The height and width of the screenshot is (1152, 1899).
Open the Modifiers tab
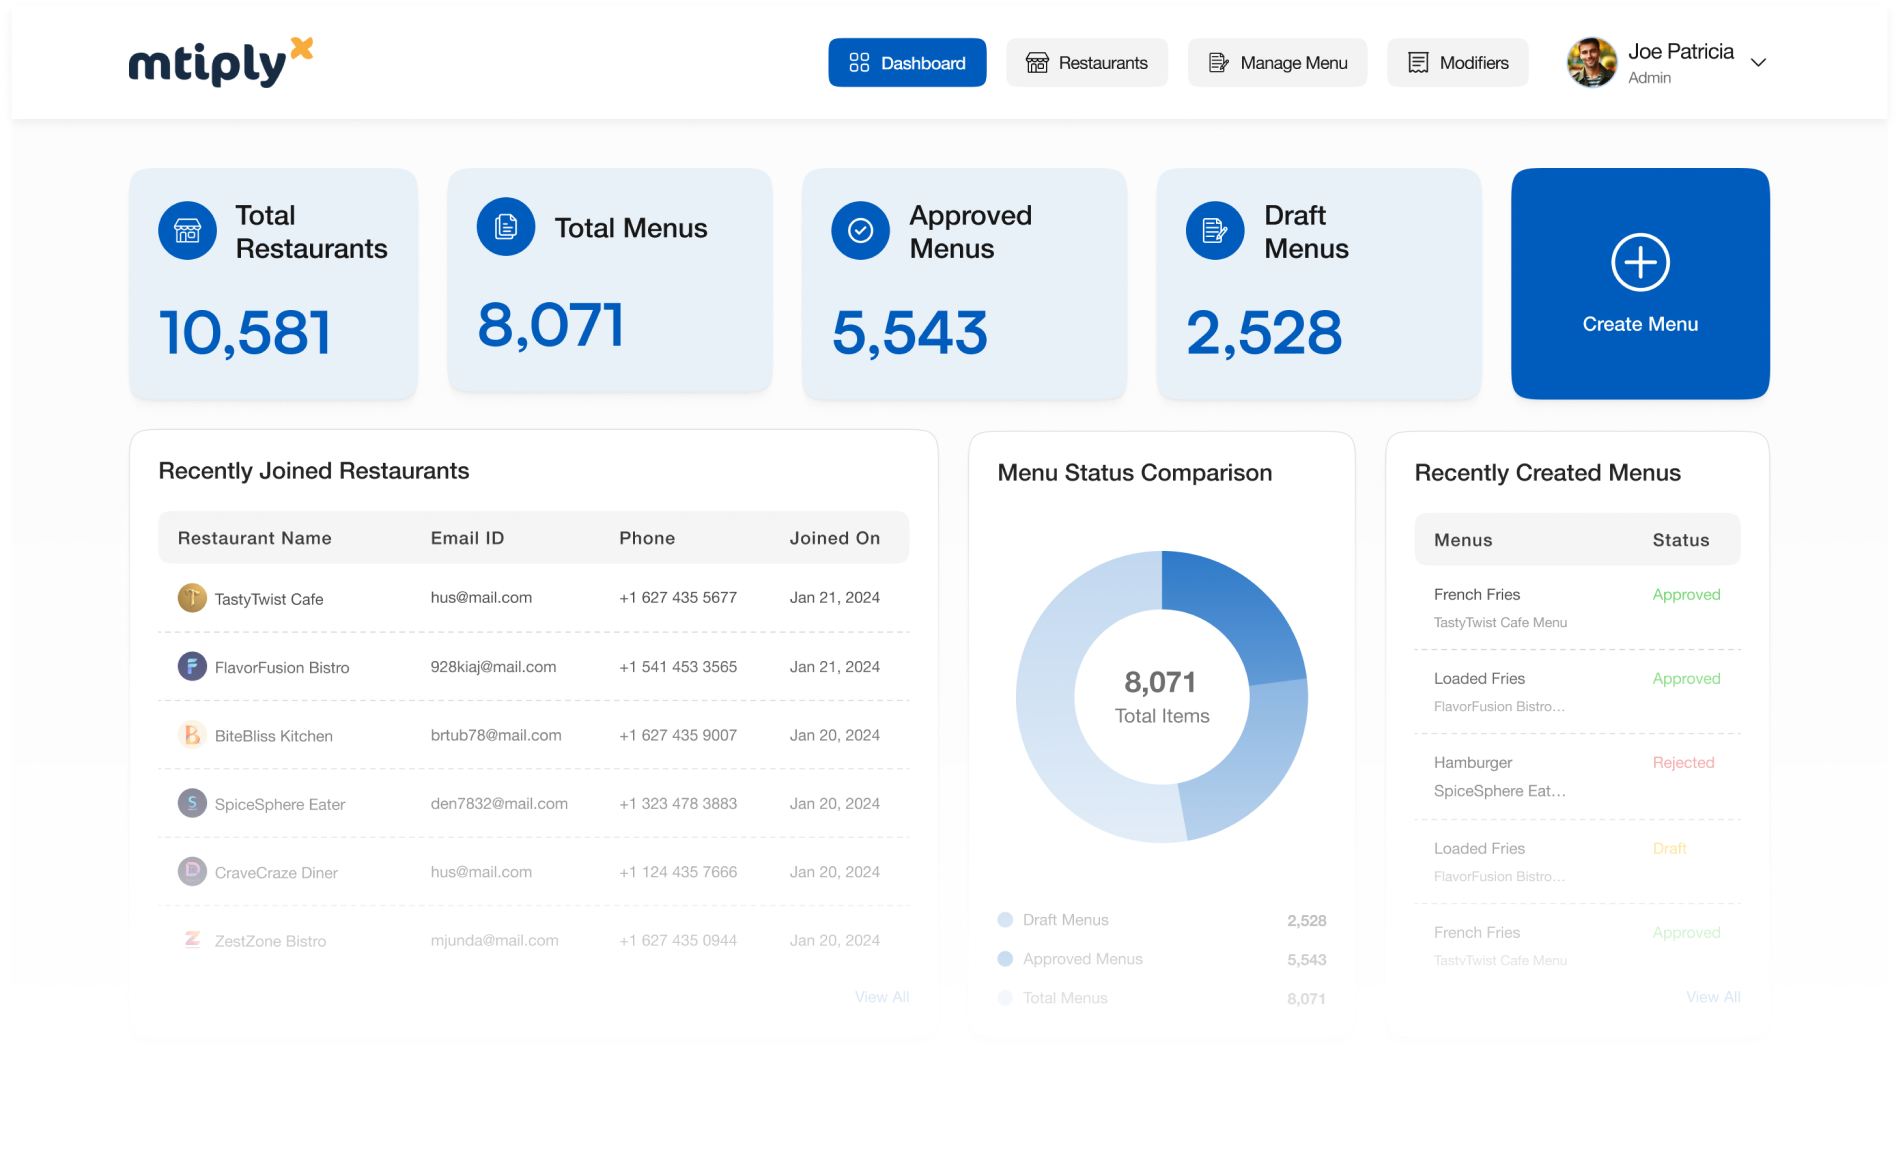[x=1457, y=63]
